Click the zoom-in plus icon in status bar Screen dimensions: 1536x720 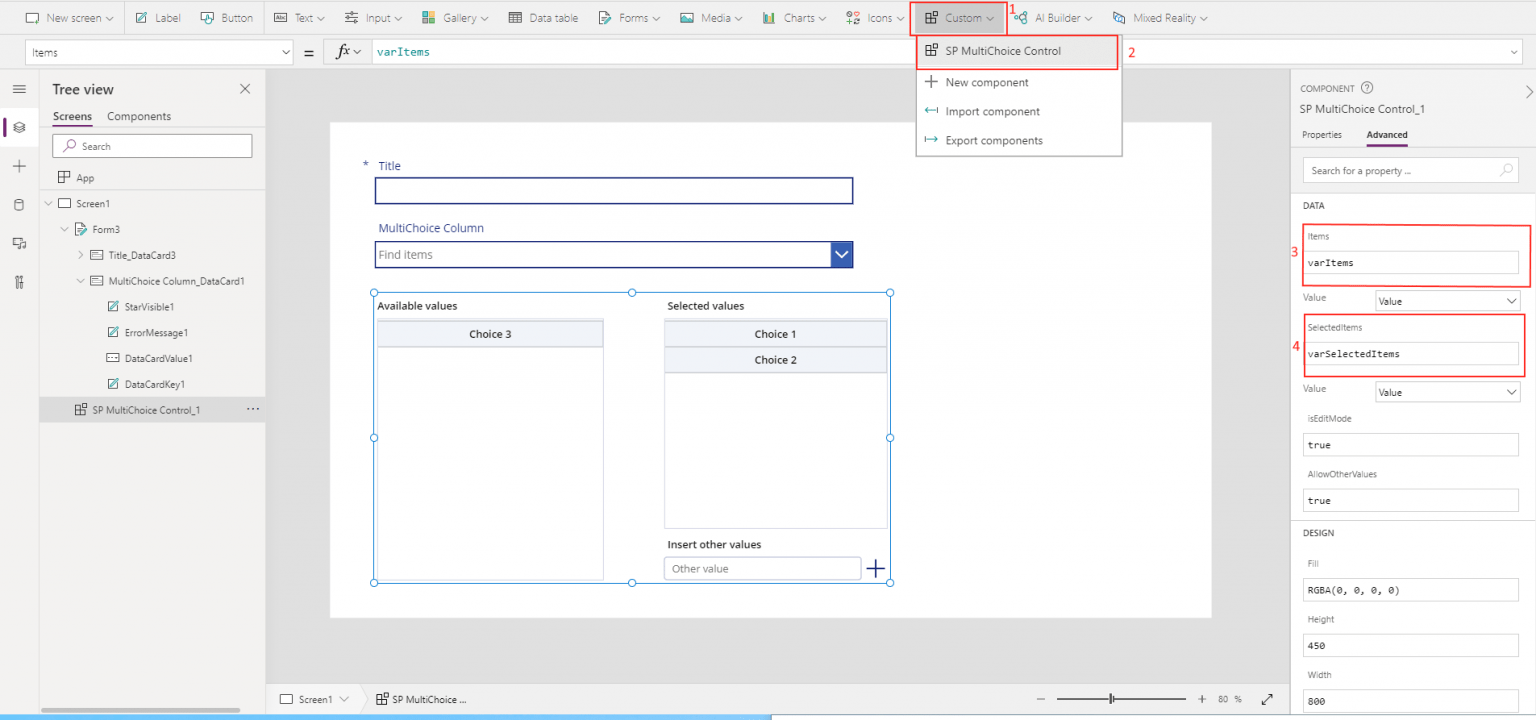coord(1201,699)
